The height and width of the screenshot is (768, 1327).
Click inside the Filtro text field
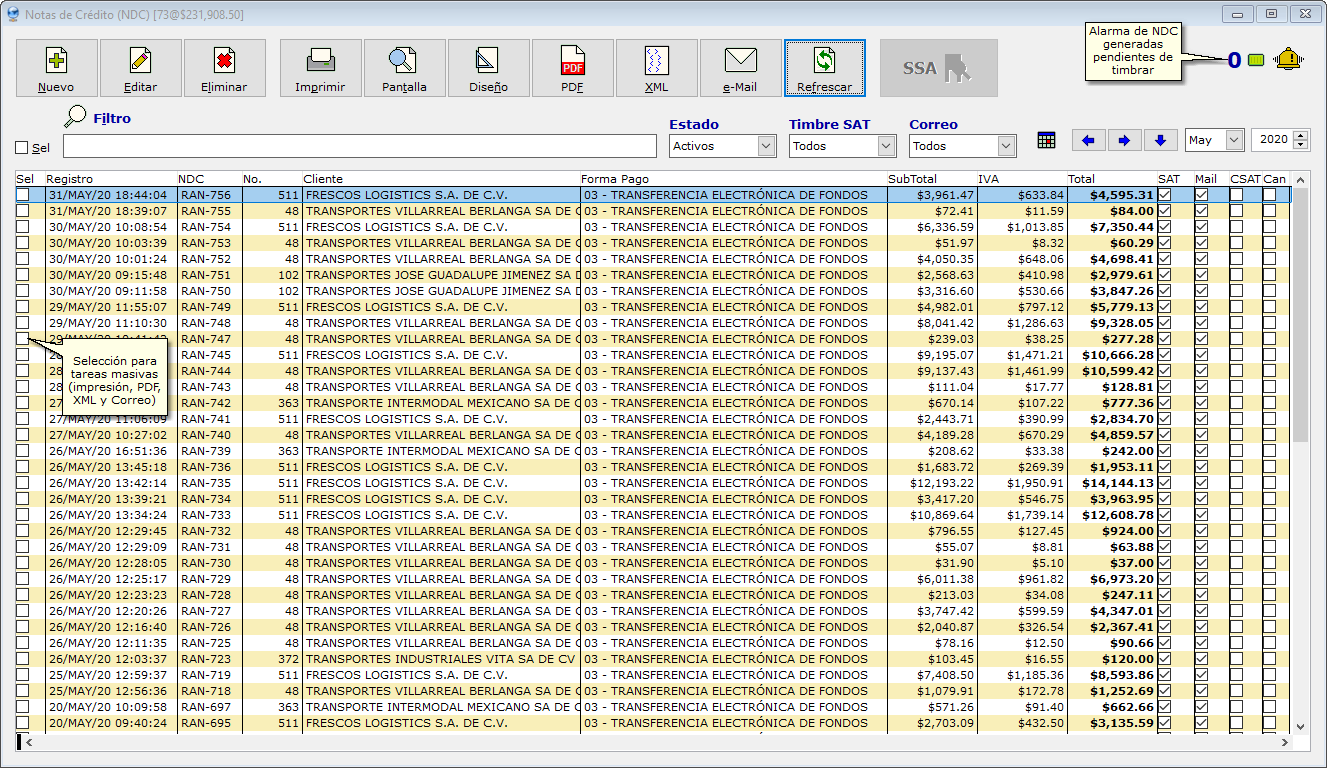coord(360,147)
